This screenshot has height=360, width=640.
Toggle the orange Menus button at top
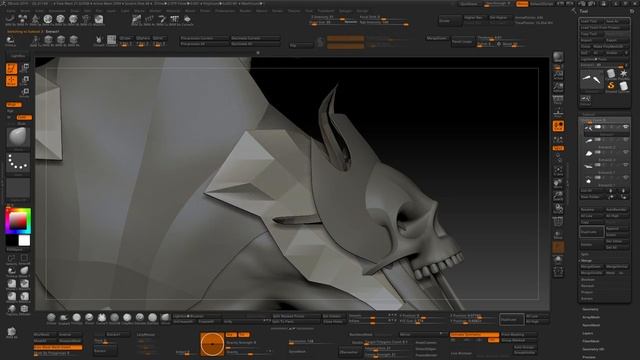coord(522,4)
